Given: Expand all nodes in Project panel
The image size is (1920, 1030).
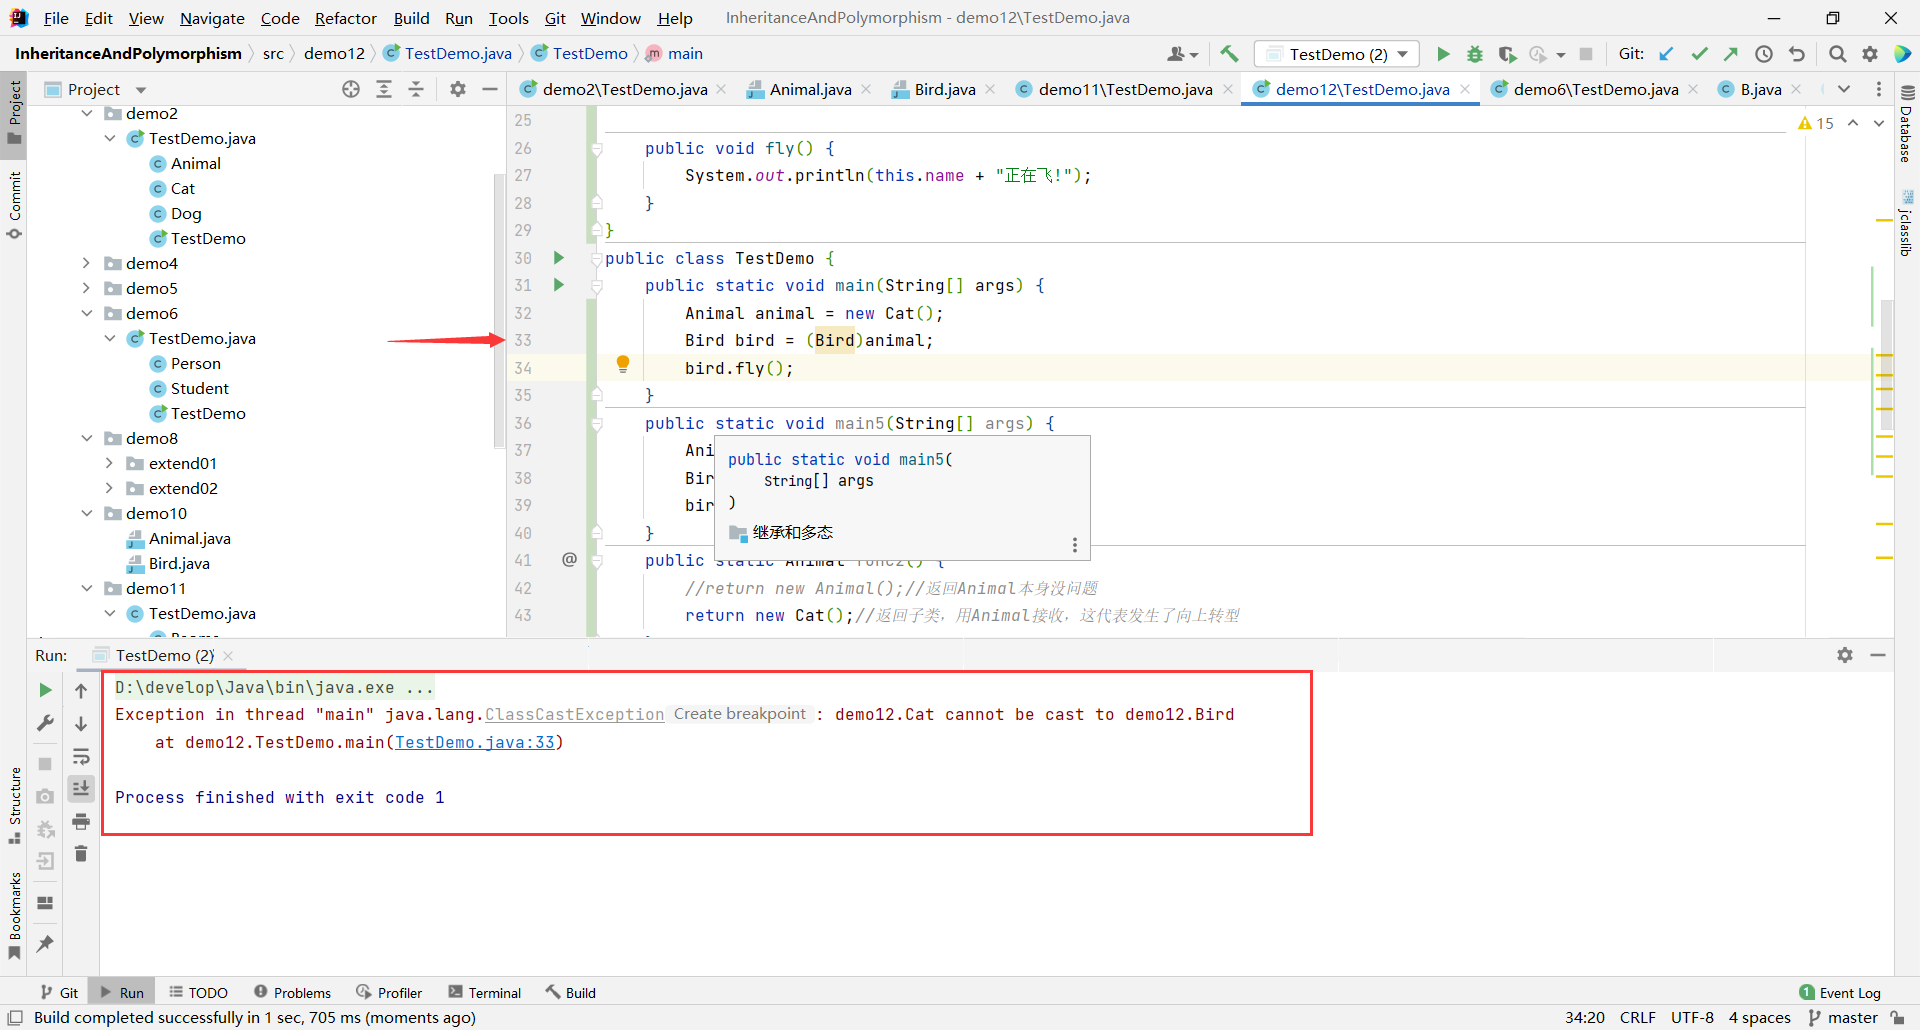Looking at the screenshot, I should (384, 89).
